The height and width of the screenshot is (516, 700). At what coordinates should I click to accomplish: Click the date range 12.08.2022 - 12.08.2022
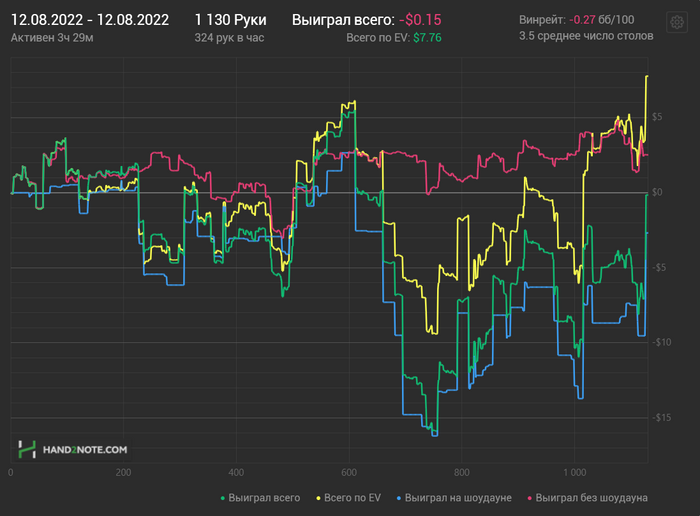(90, 20)
